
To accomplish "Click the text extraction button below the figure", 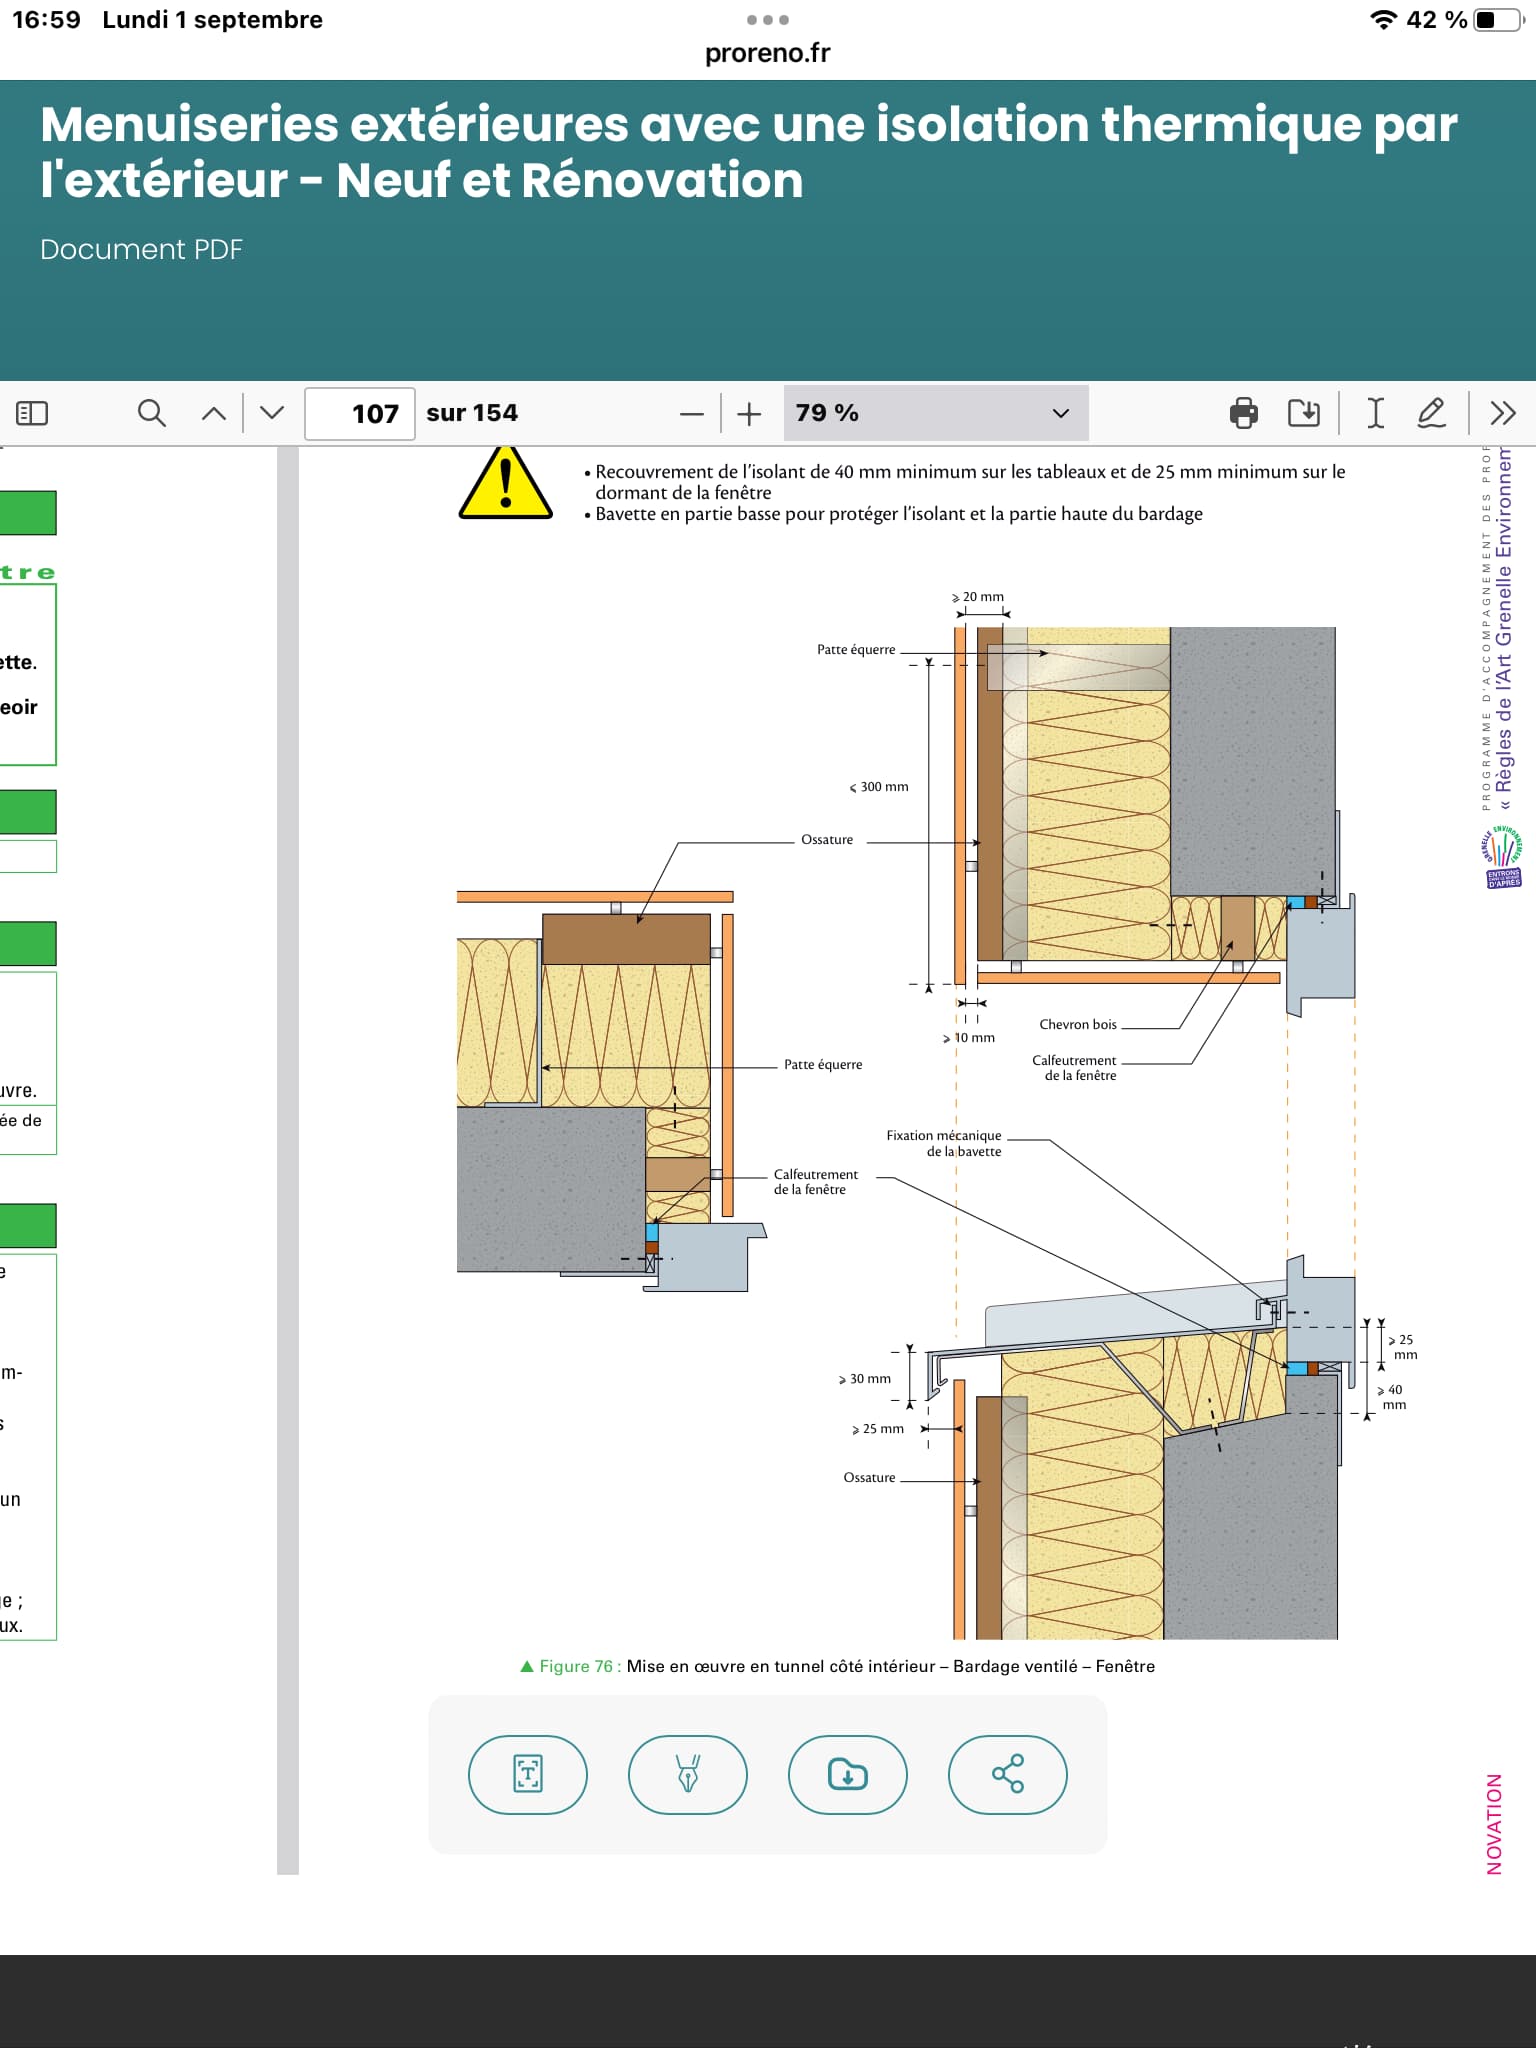I will point(528,1774).
